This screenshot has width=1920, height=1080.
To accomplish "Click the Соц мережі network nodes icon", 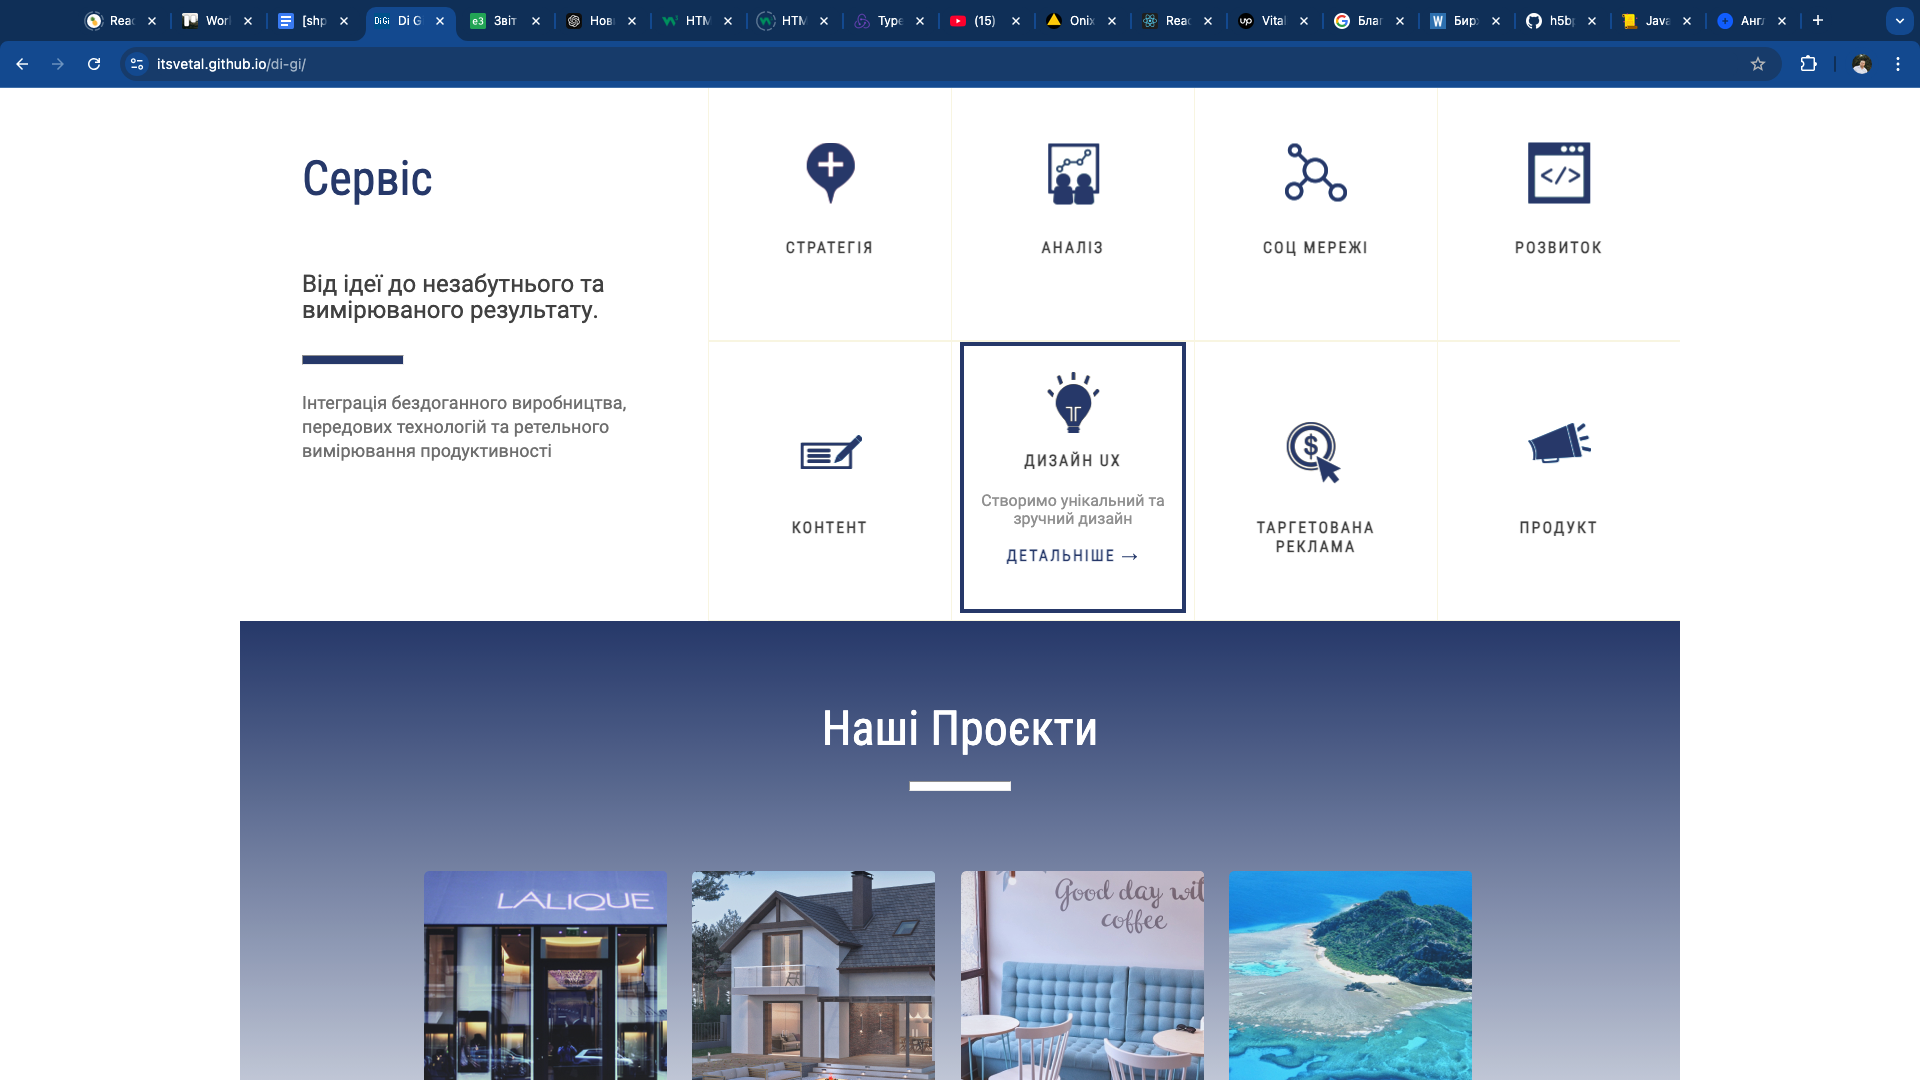I will [1315, 172].
